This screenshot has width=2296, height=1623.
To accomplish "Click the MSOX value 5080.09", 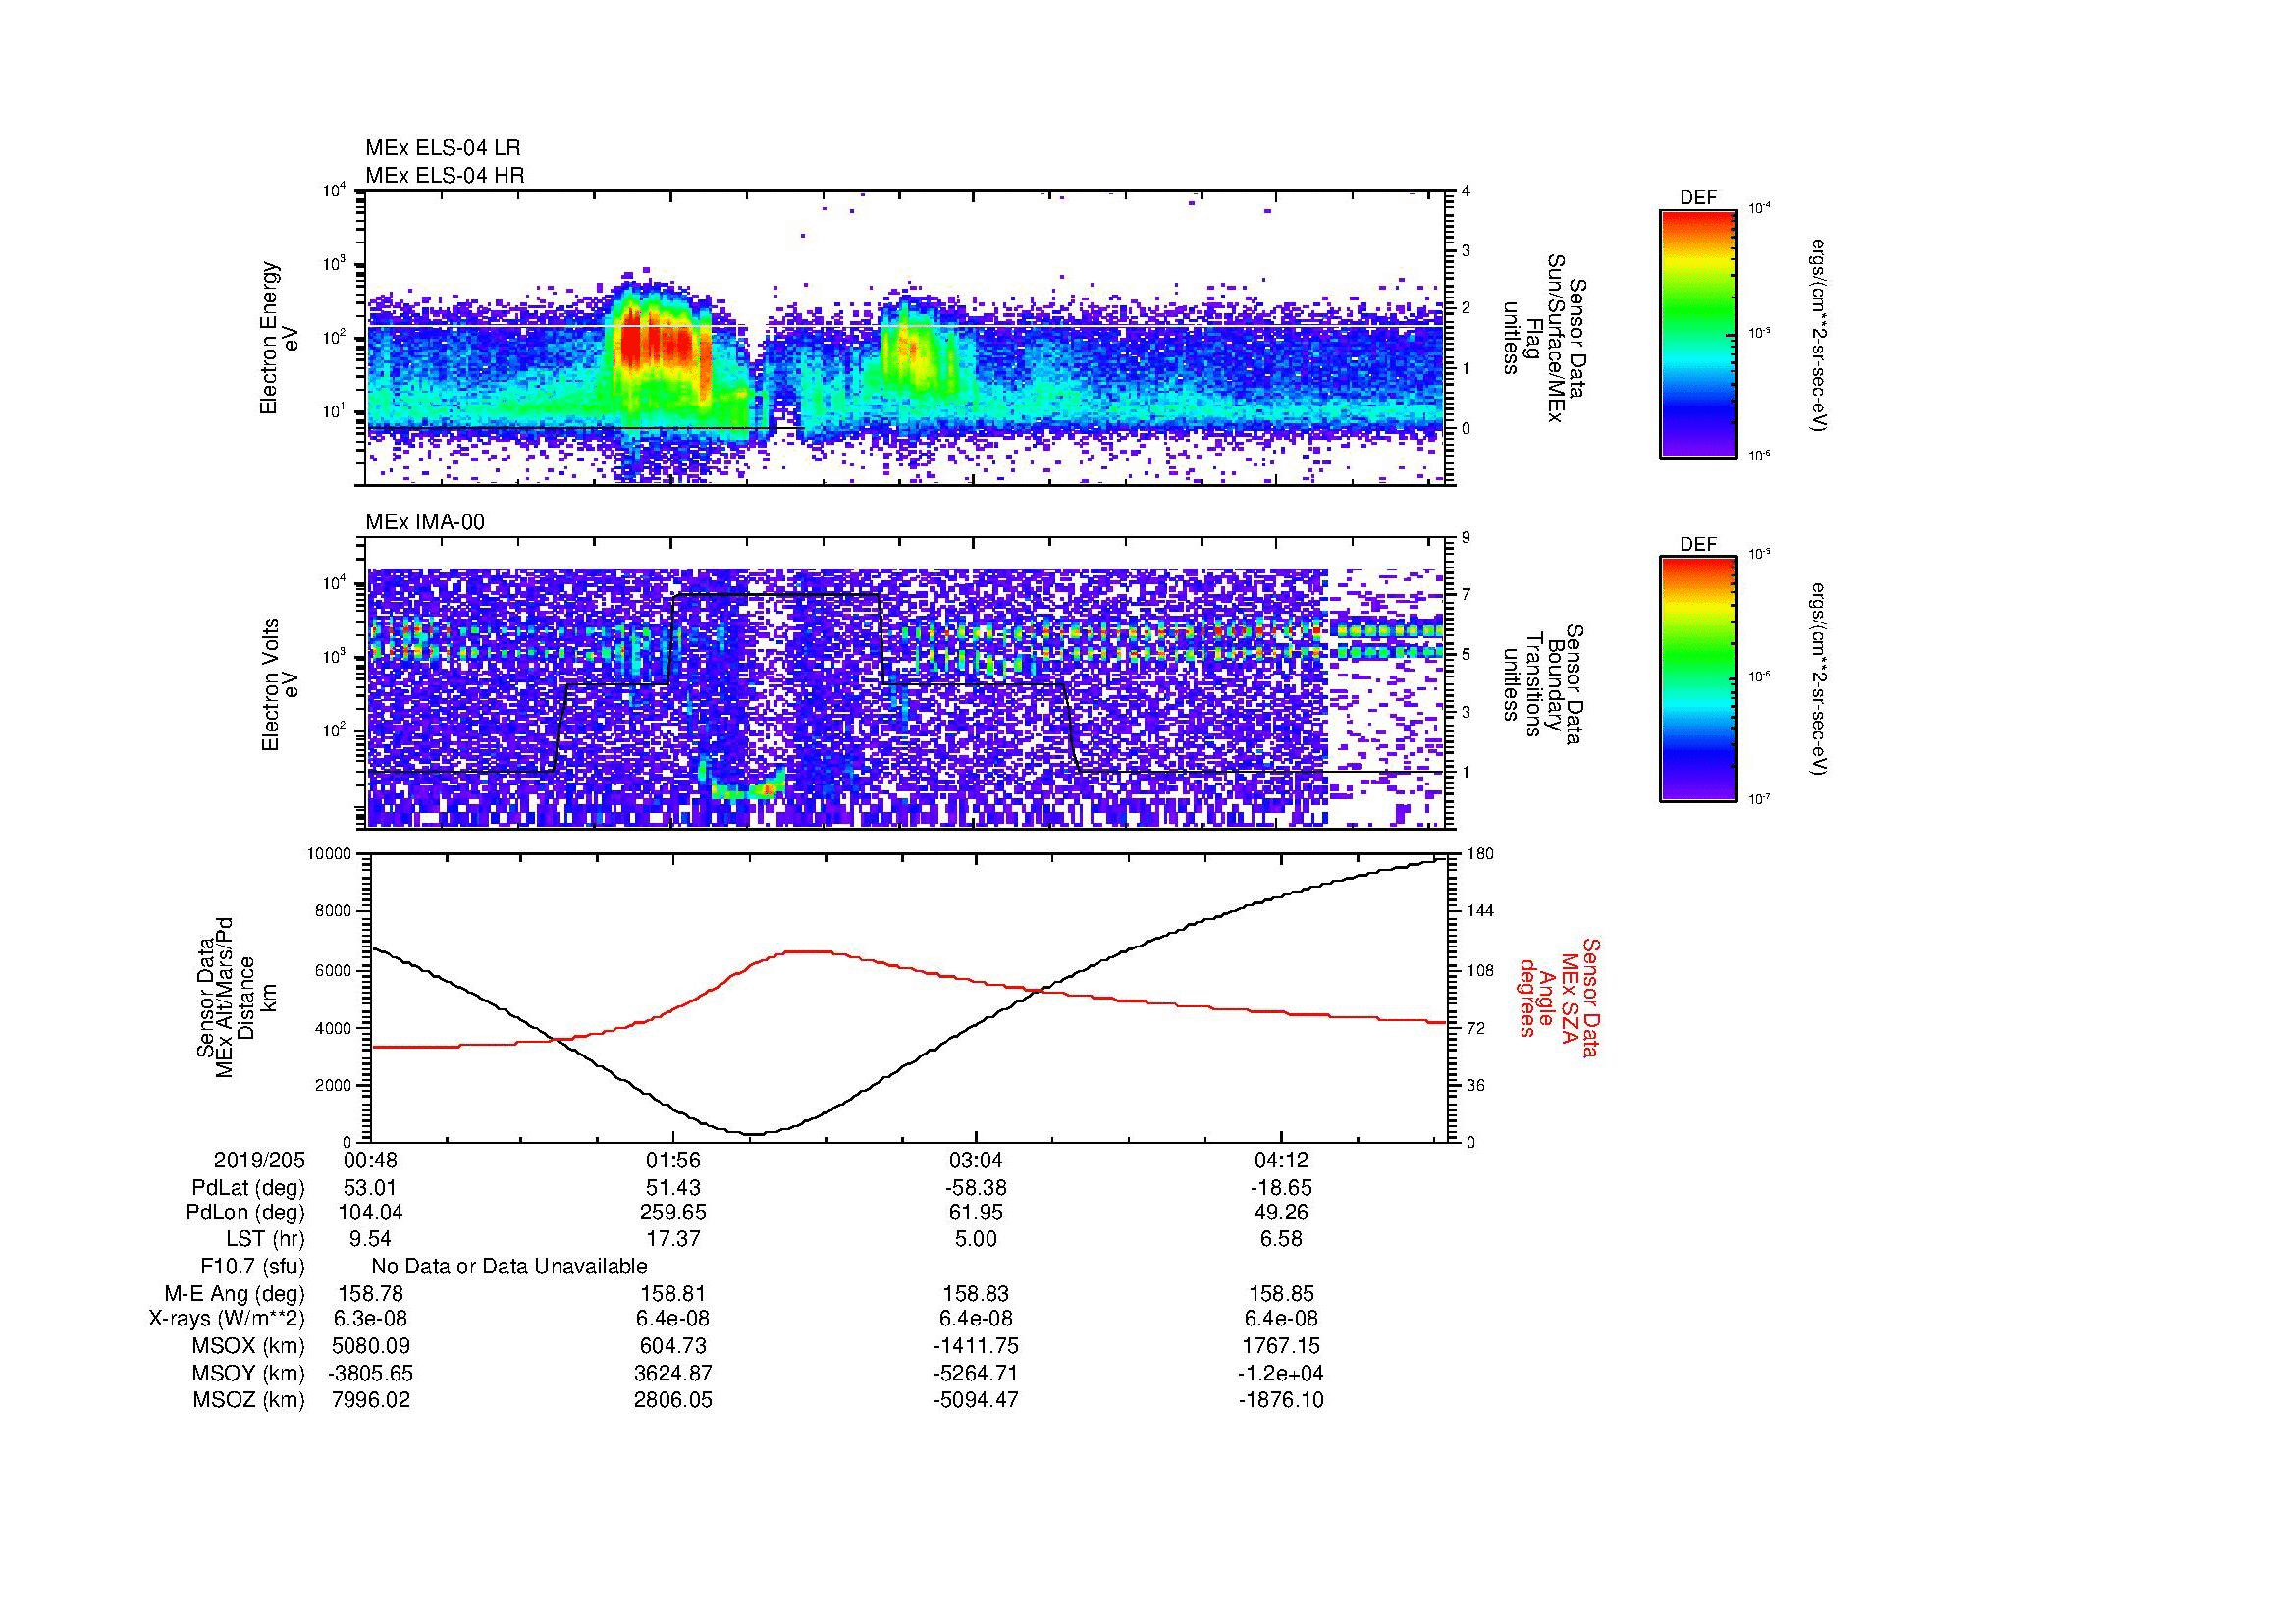I will click(371, 1346).
